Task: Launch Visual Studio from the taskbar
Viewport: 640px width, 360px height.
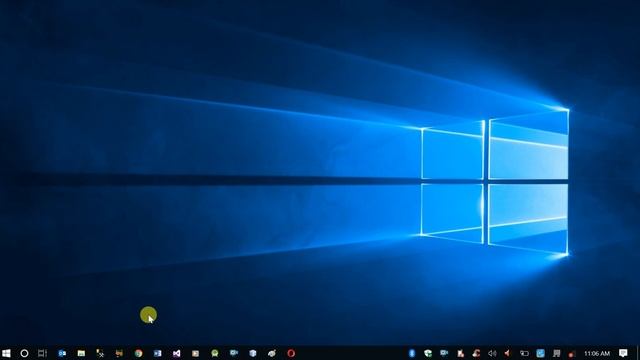Action: pyautogui.click(x=176, y=353)
